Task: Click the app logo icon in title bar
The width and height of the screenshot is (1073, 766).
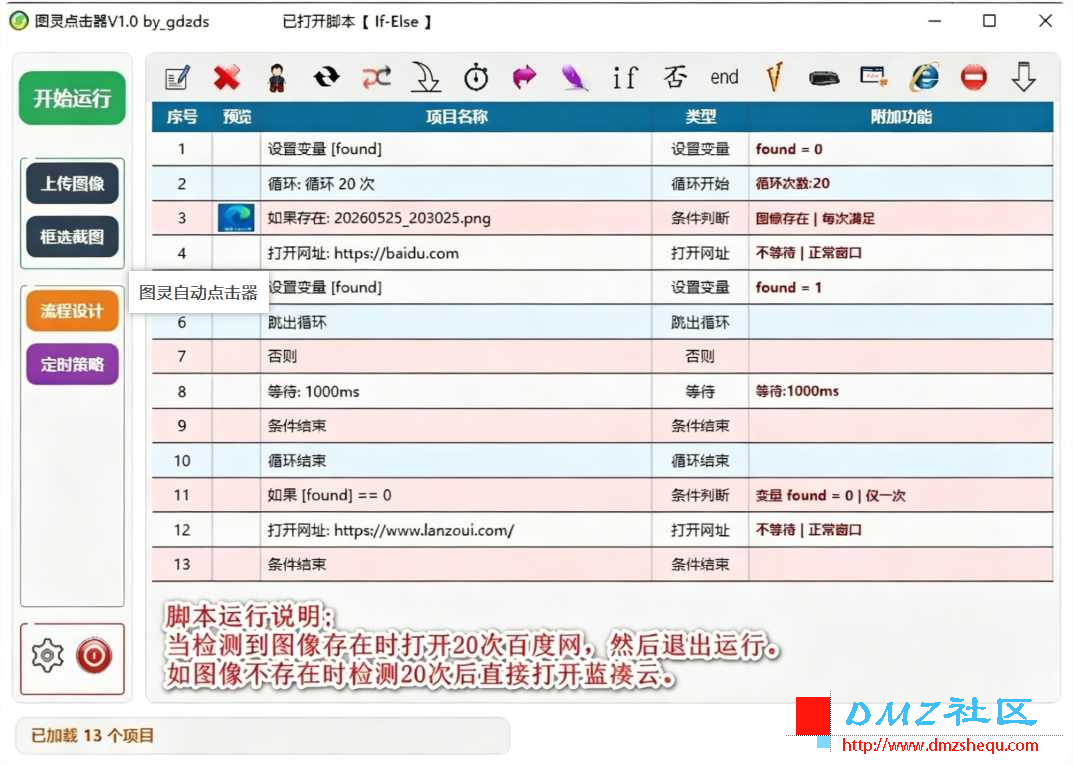Action: [18, 21]
